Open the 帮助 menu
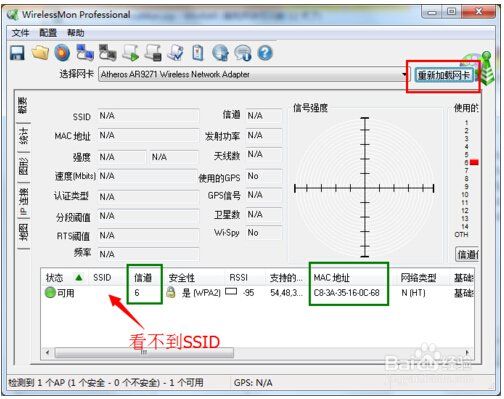This screenshot has width=504, height=399. tap(76, 33)
